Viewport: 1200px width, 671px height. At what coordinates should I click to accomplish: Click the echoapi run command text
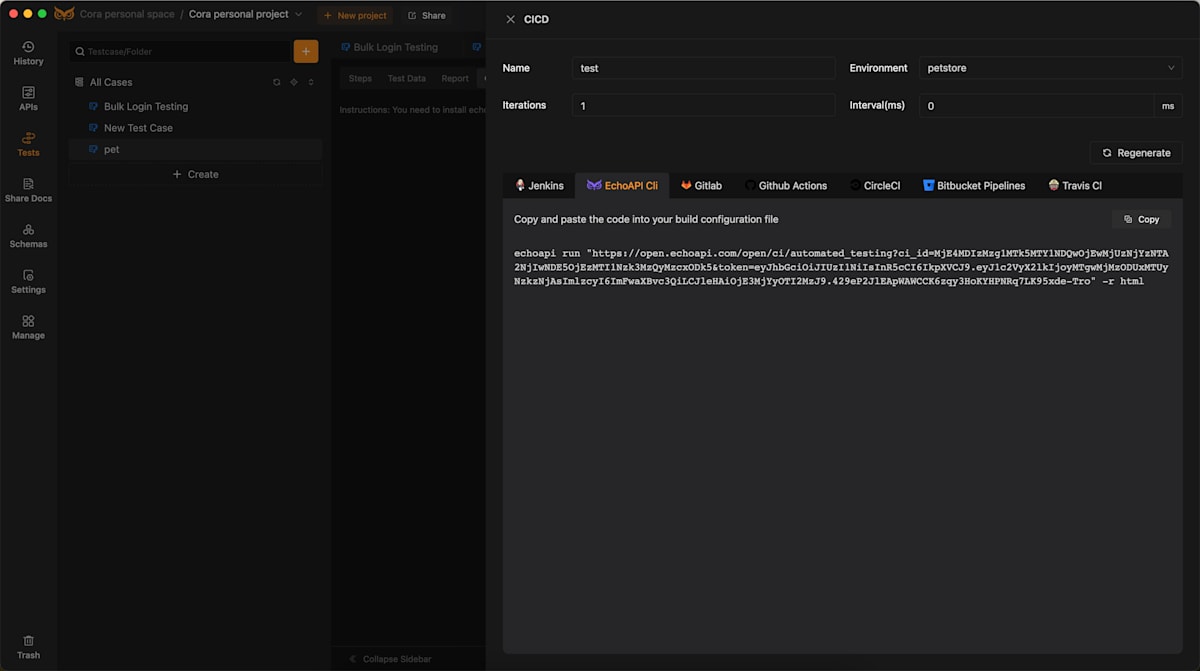(x=841, y=267)
